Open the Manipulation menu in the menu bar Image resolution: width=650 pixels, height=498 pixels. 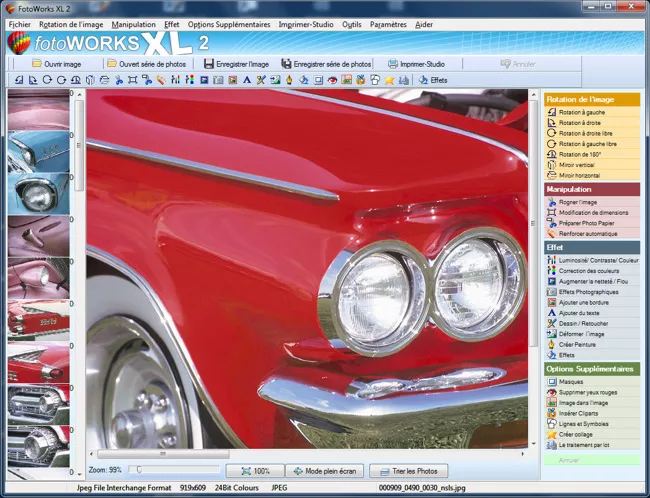(x=133, y=24)
